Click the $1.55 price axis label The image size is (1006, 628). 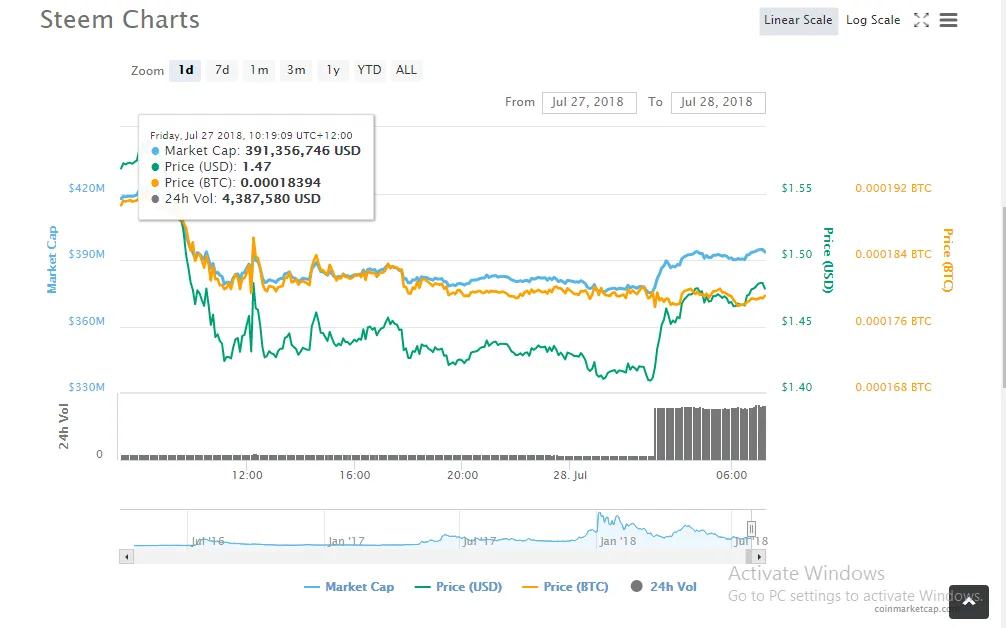click(796, 188)
